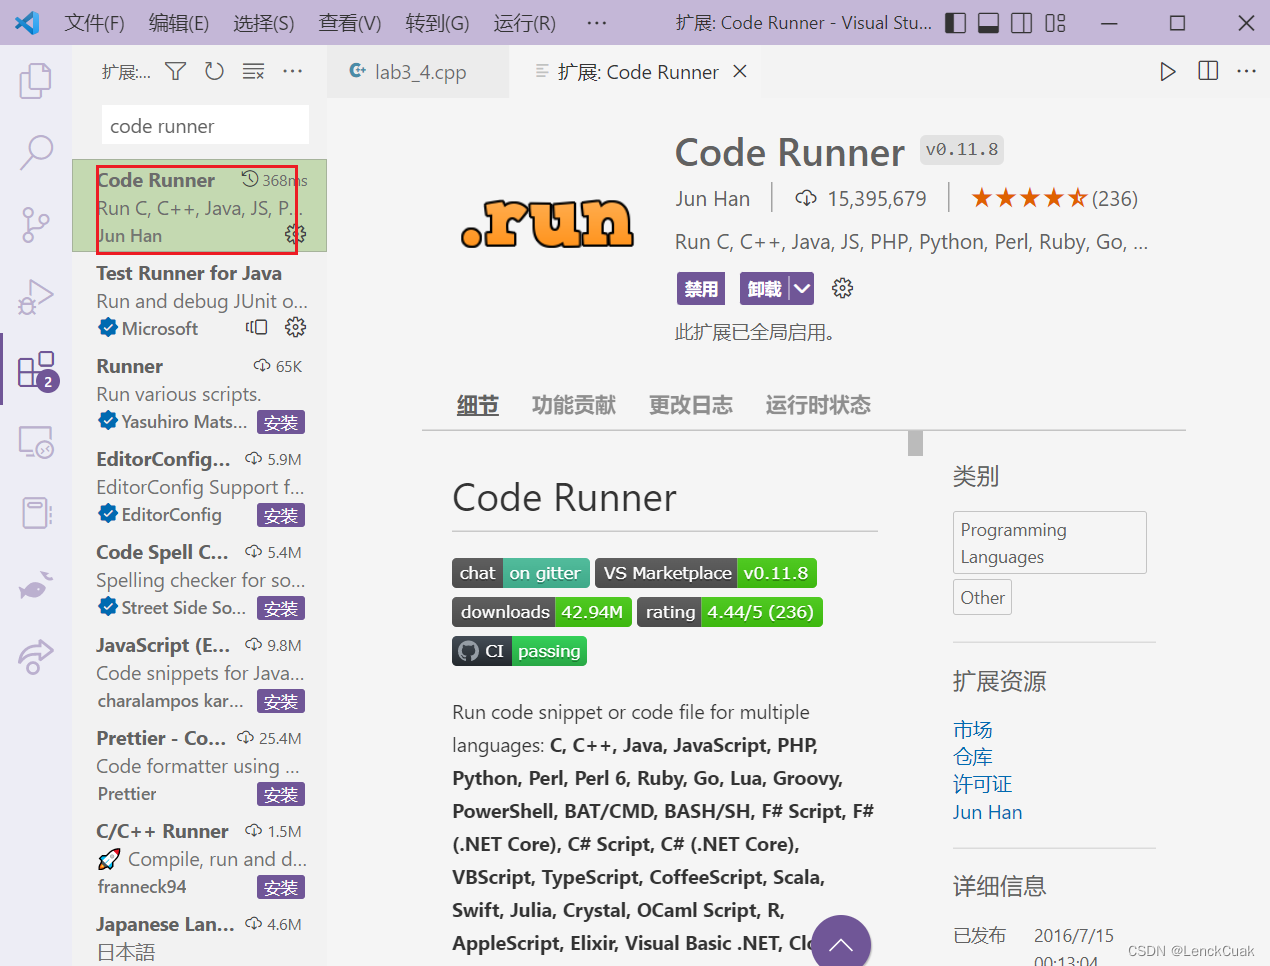Open the 转到(G) menu
The width and height of the screenshot is (1270, 966).
tap(437, 23)
